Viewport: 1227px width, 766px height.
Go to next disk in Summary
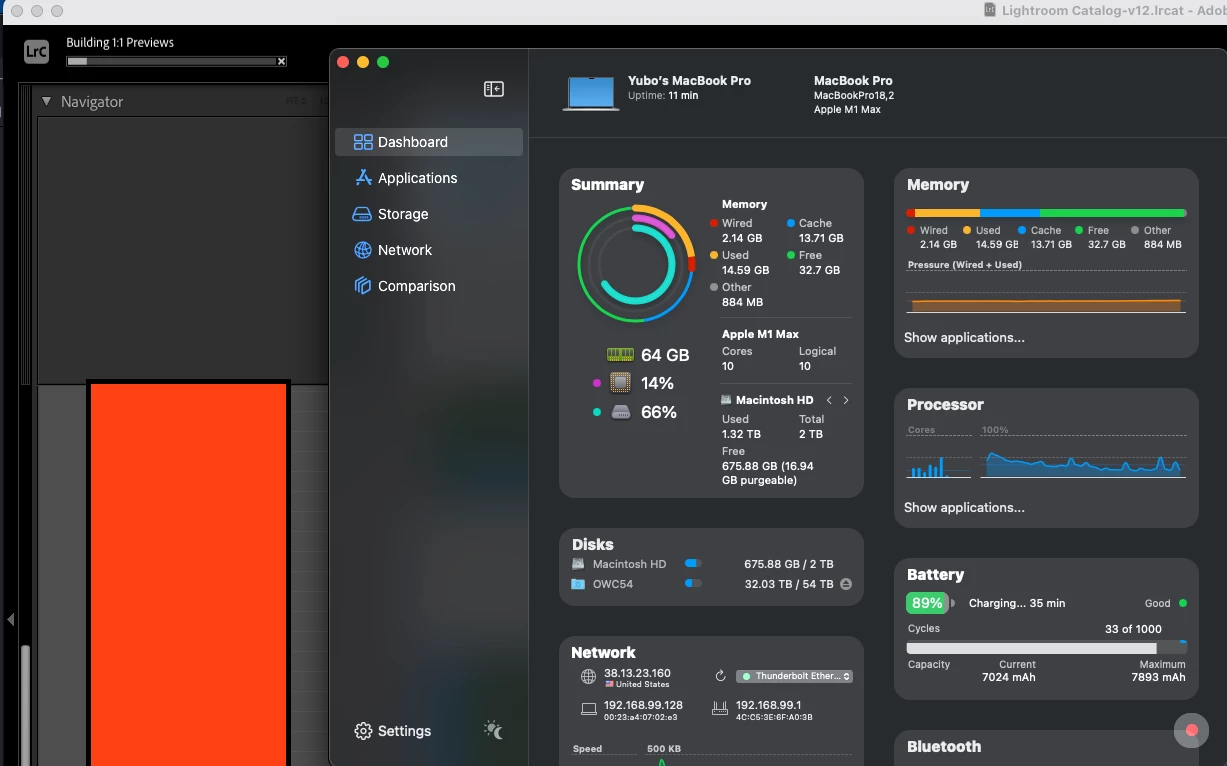(846, 400)
